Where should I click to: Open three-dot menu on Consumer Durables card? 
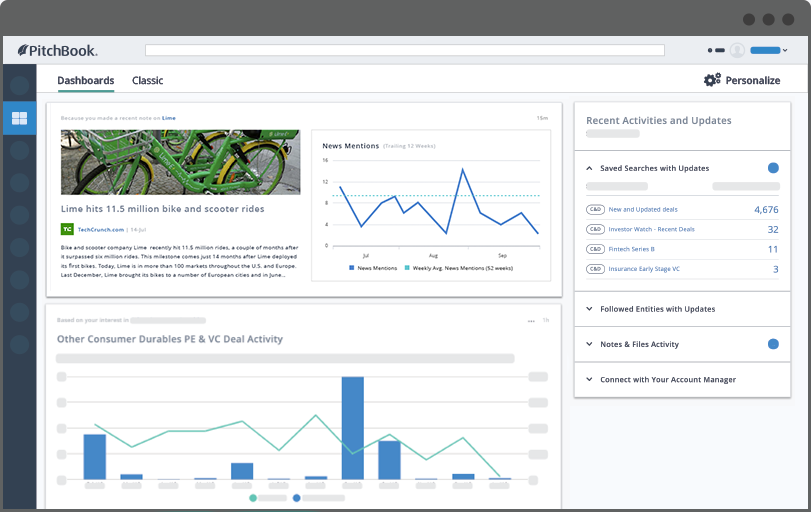tap(531, 321)
